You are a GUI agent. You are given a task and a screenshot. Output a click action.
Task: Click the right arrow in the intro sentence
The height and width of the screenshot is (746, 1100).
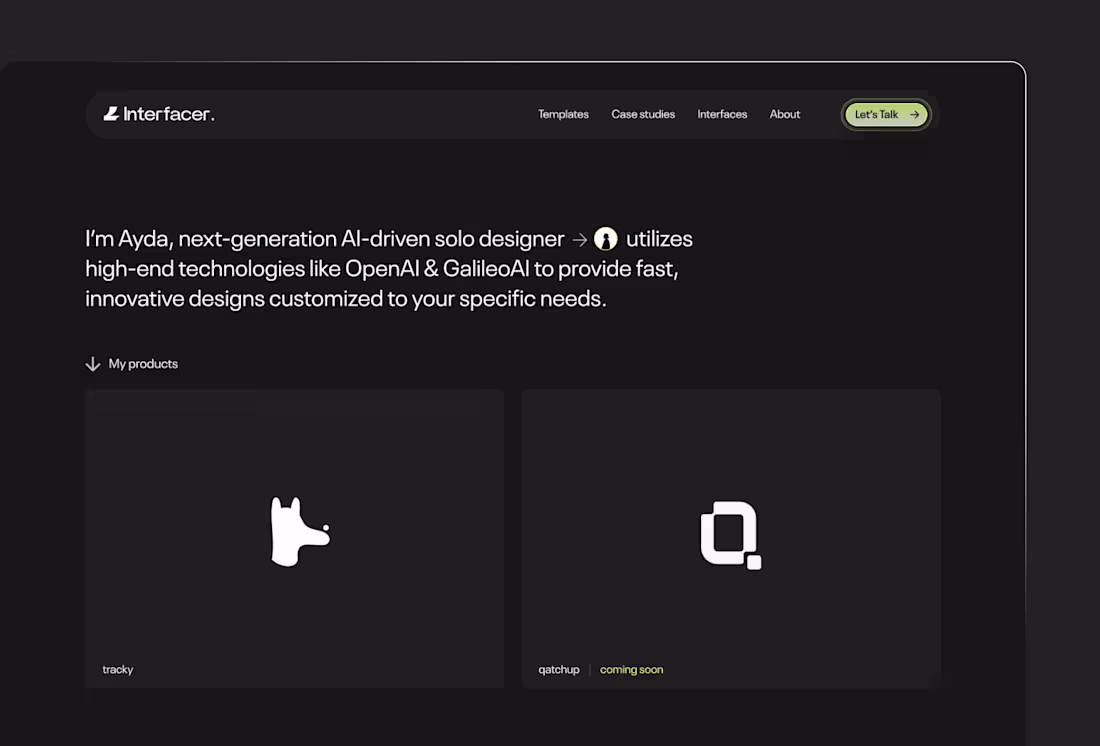(x=581, y=240)
